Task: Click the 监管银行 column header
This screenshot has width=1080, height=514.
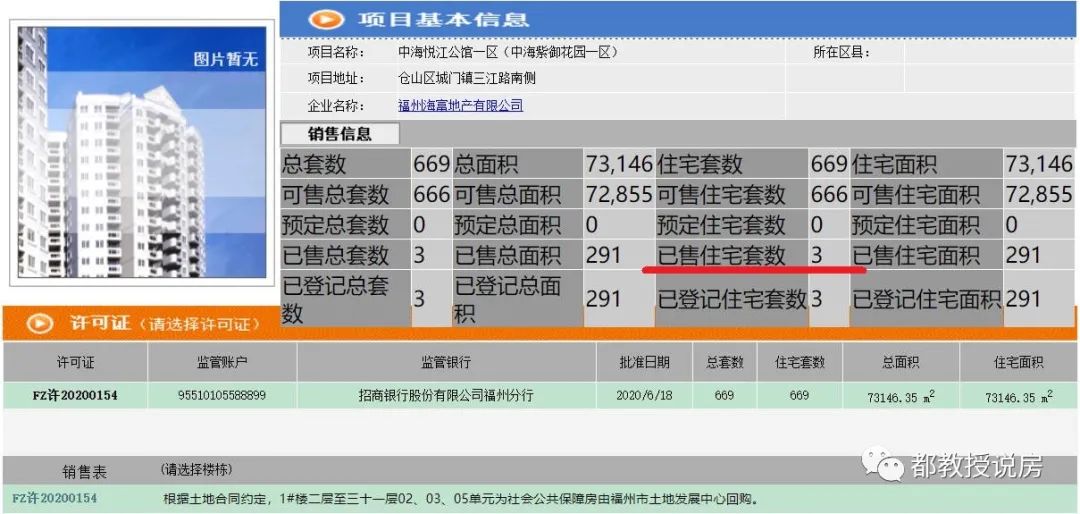Action: [446, 362]
